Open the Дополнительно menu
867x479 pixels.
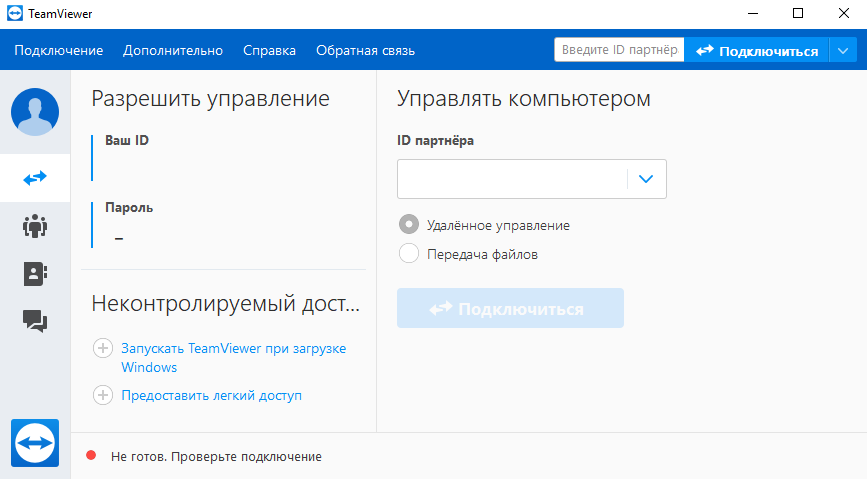tap(173, 50)
